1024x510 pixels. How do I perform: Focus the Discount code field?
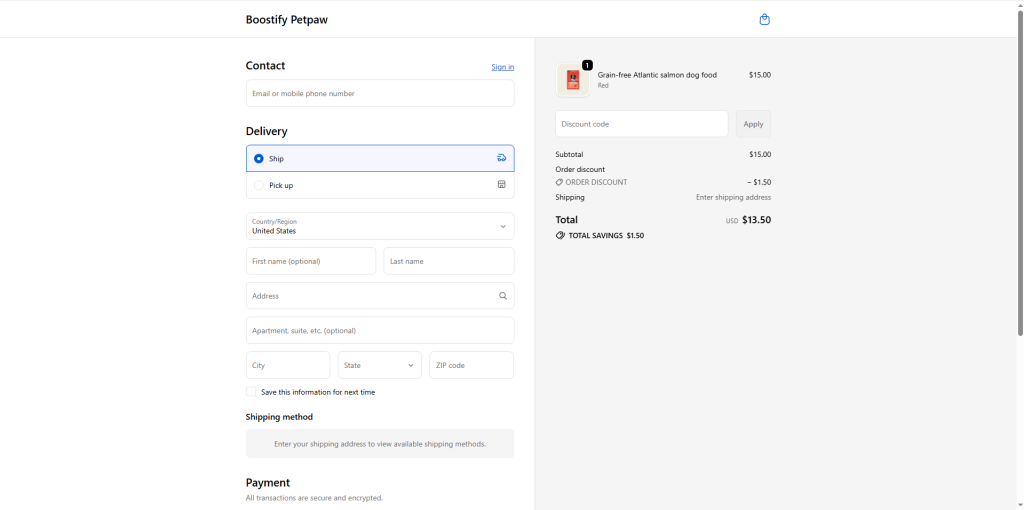(x=641, y=124)
